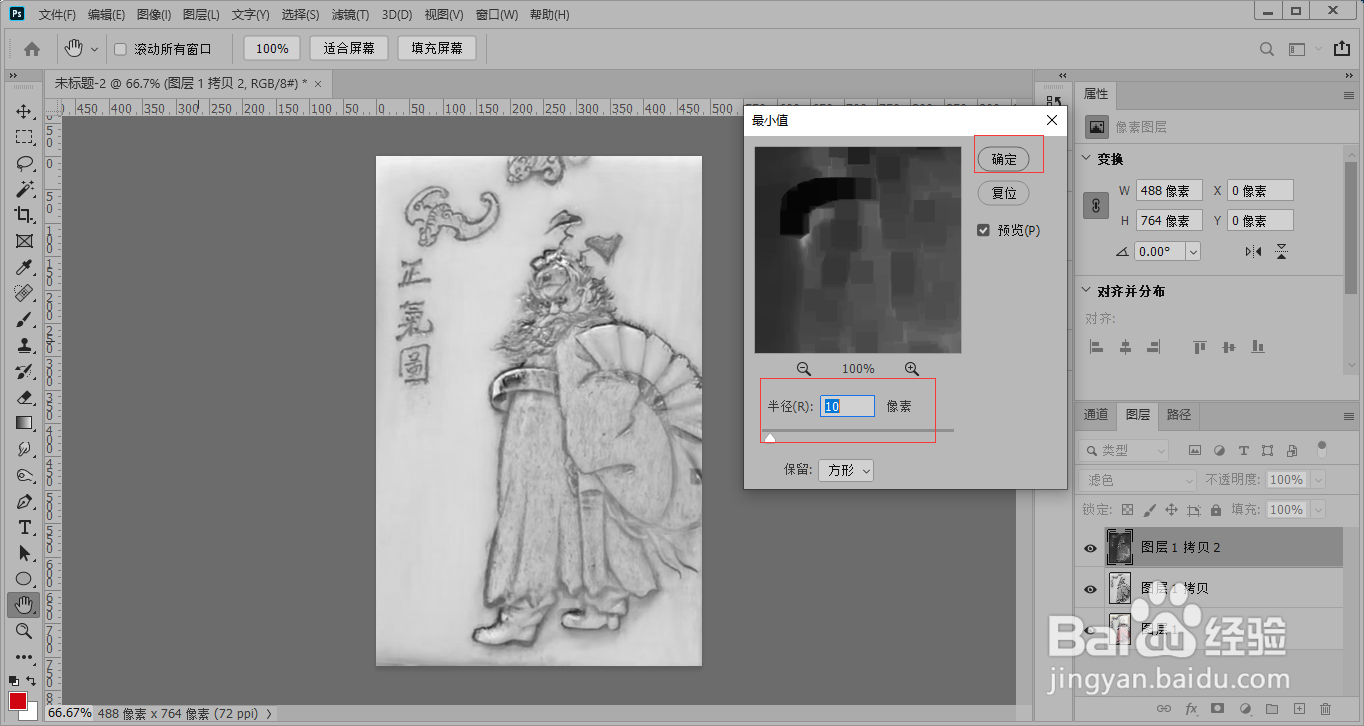Toggle lock position icon

click(x=1171, y=510)
